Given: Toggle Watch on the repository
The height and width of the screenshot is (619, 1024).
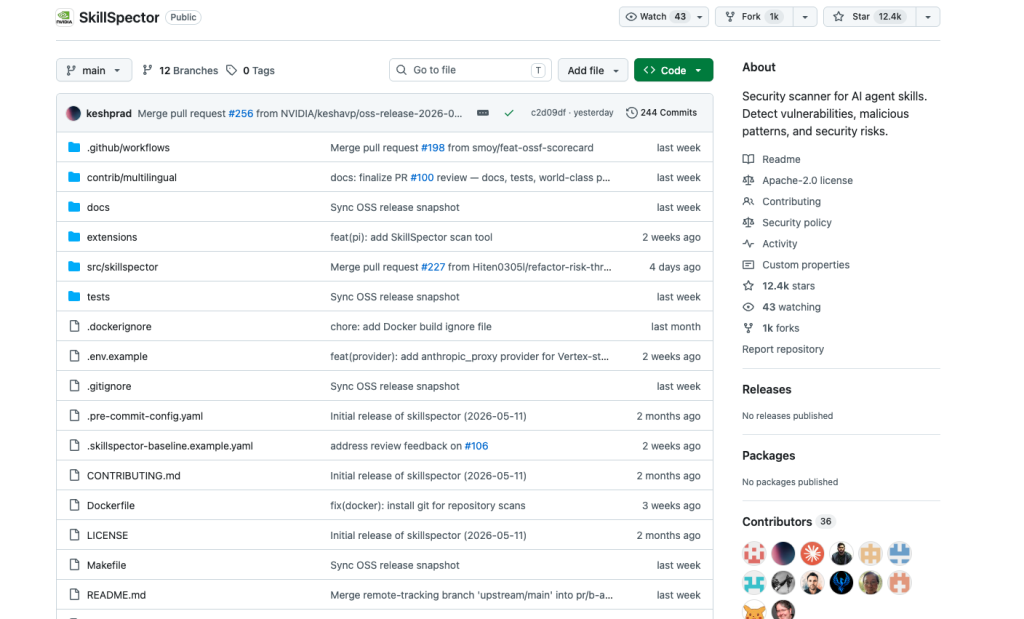Looking at the screenshot, I should tap(655, 17).
